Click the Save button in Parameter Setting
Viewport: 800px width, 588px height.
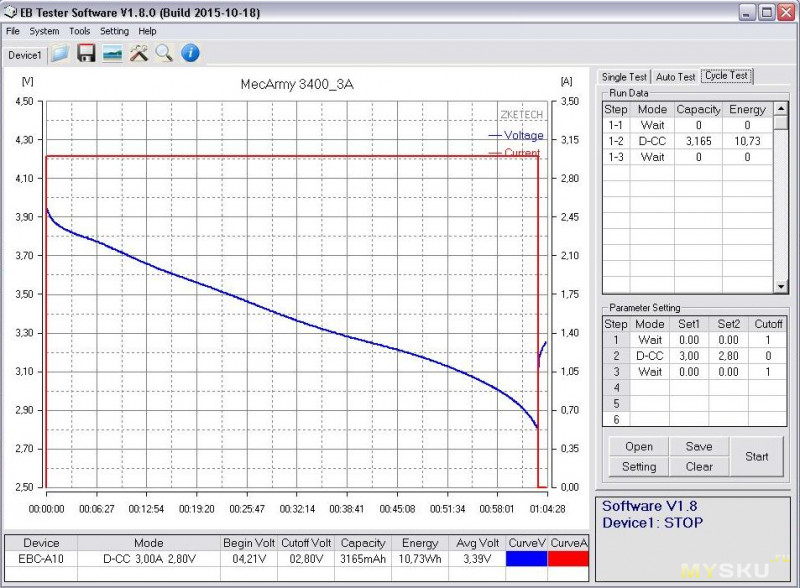pos(699,447)
